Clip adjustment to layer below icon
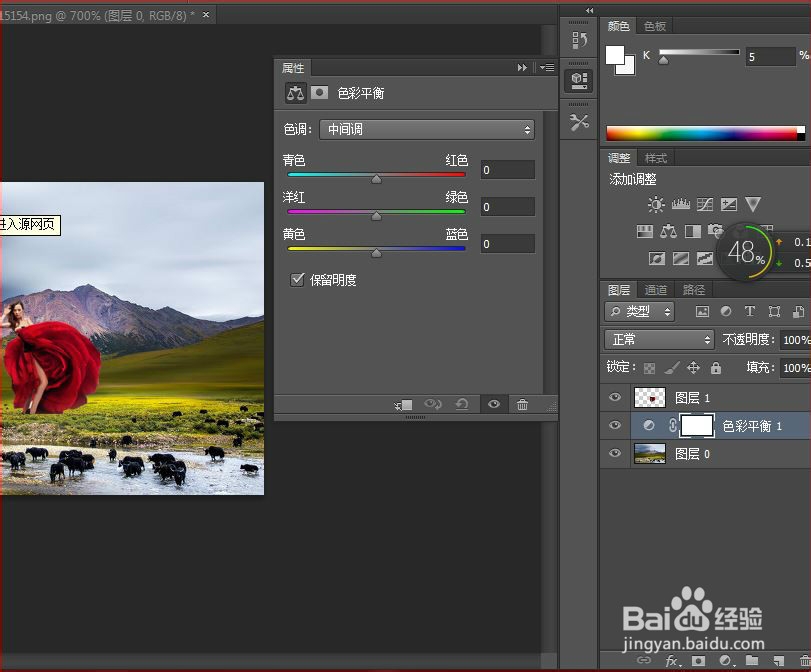Image resolution: width=811 pixels, height=672 pixels. coord(403,405)
